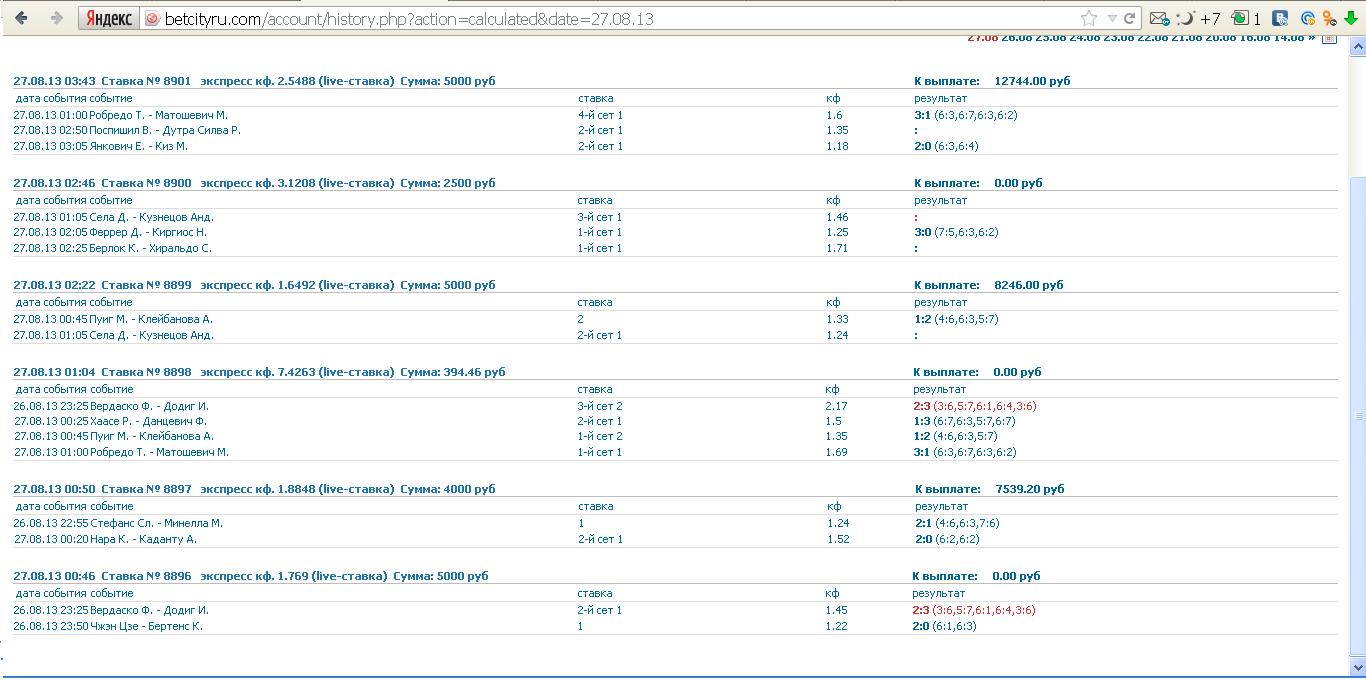The width and height of the screenshot is (1366, 680).
Task: Click the result '3:0 (7:5,6:3,6:2)'
Action: 956,232
